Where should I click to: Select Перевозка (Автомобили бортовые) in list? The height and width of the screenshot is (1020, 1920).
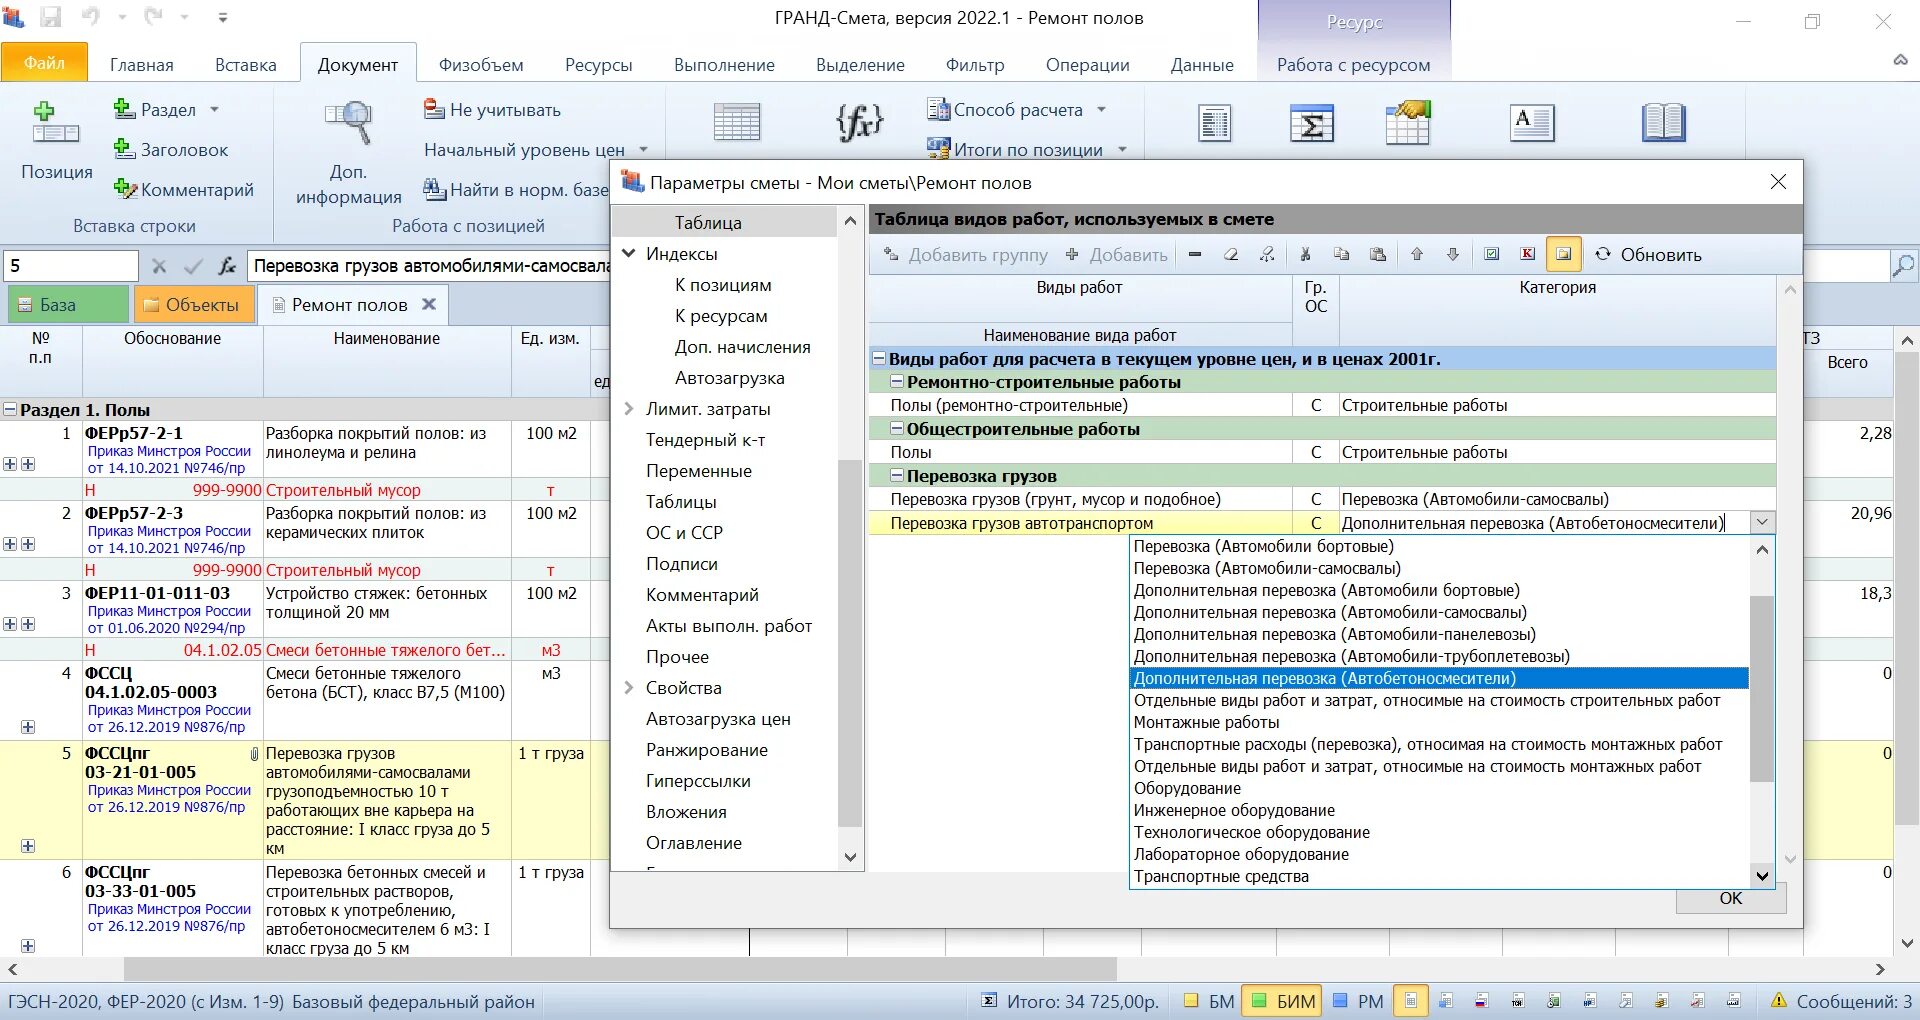pos(1264,546)
